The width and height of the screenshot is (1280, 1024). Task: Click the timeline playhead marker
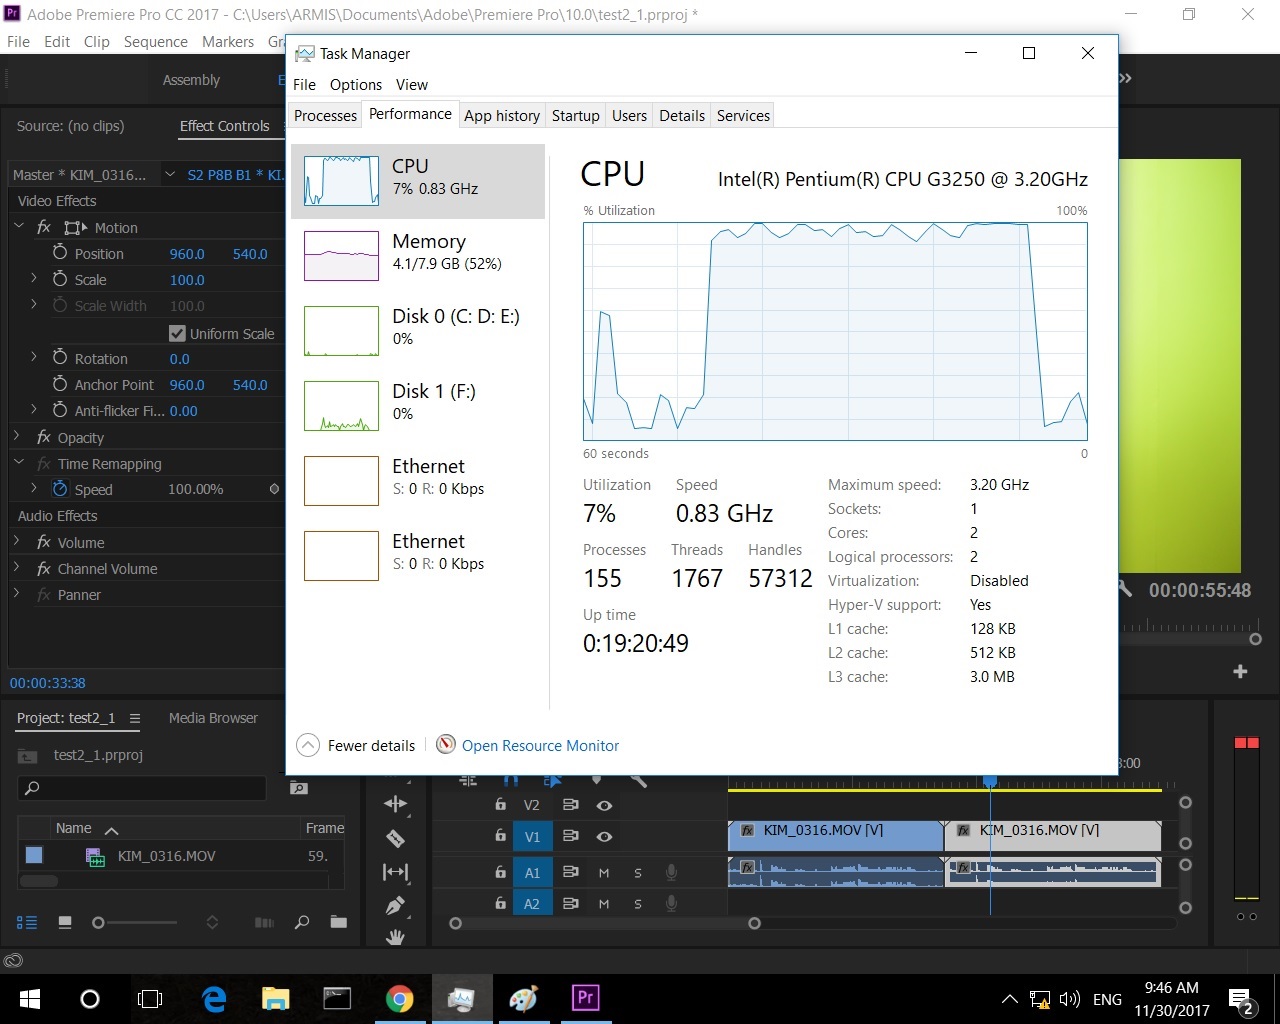pyautogui.click(x=990, y=781)
